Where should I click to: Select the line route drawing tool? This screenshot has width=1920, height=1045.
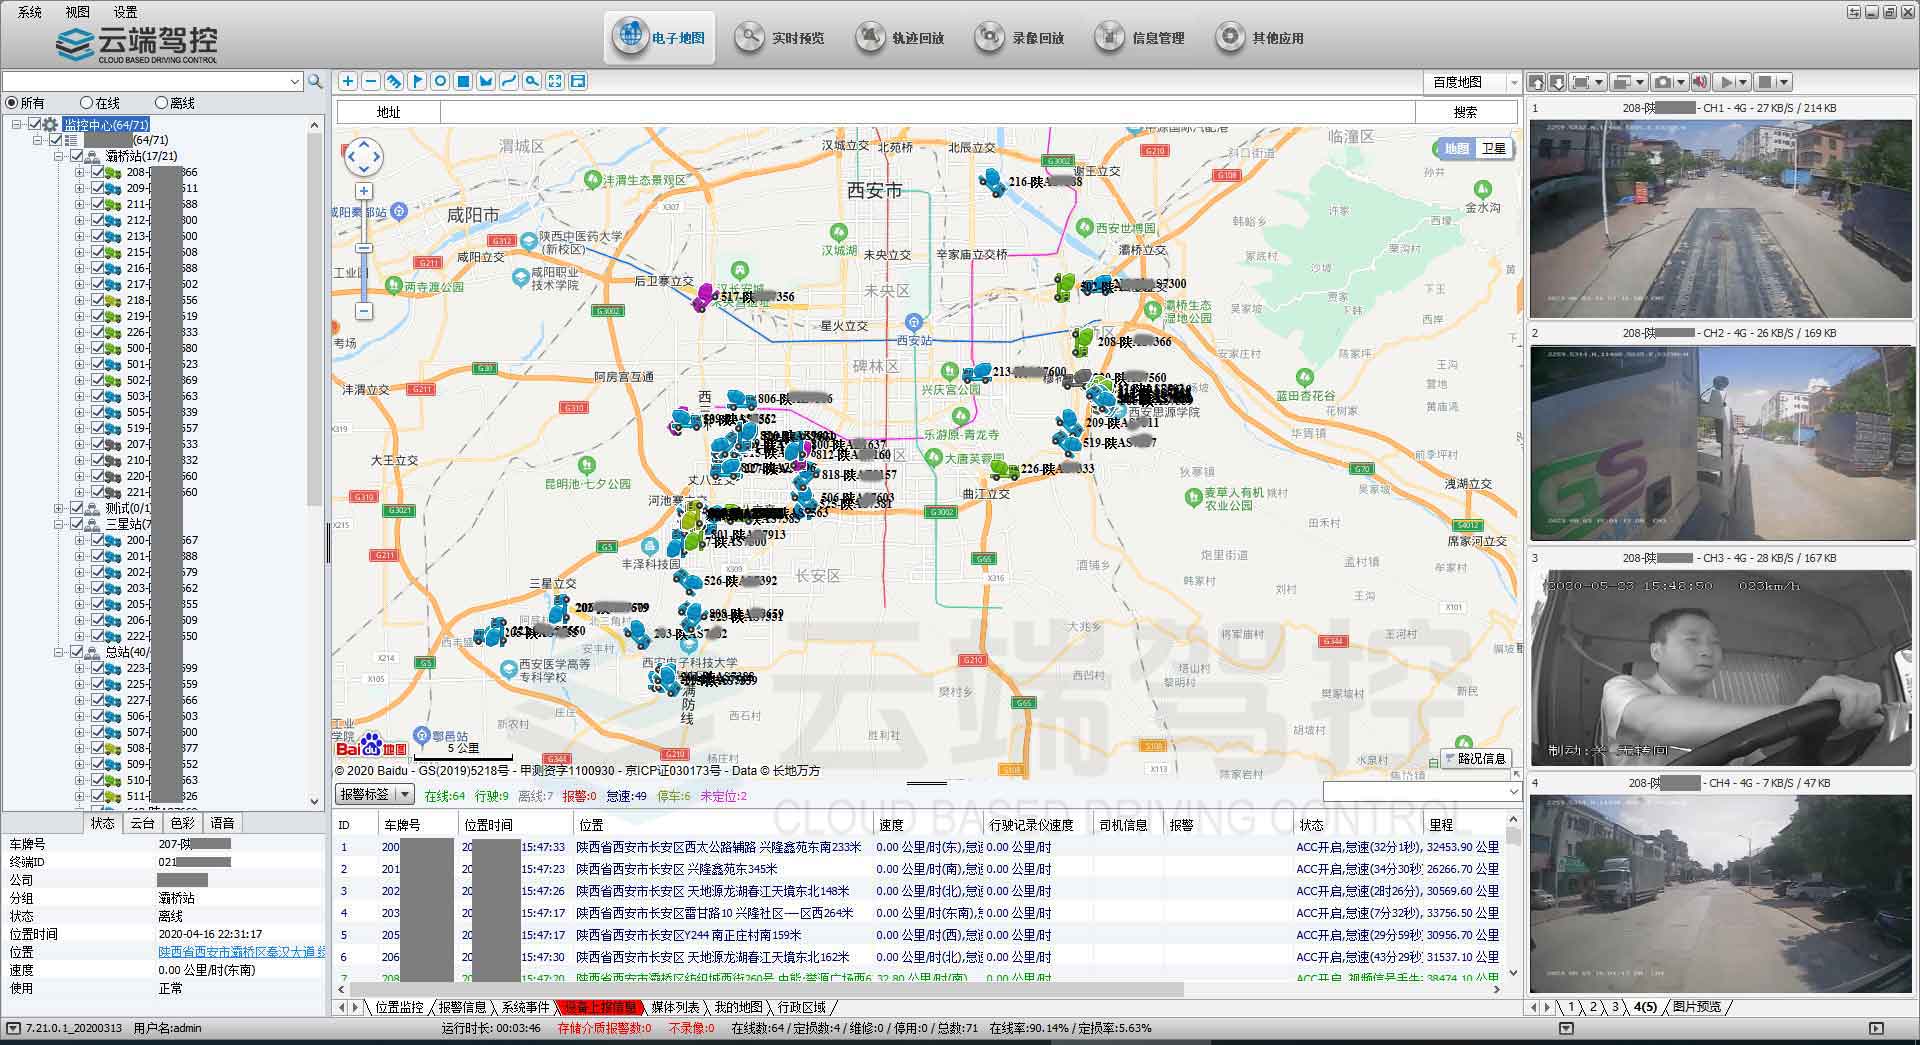509,81
